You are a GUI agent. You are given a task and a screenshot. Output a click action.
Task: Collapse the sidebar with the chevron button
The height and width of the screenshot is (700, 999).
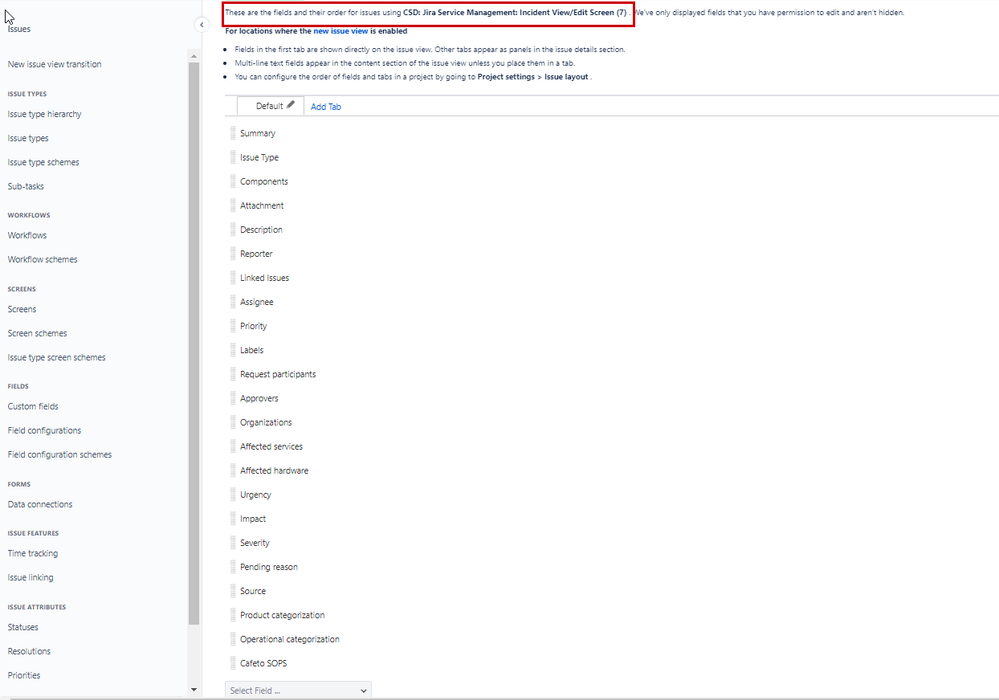201,25
